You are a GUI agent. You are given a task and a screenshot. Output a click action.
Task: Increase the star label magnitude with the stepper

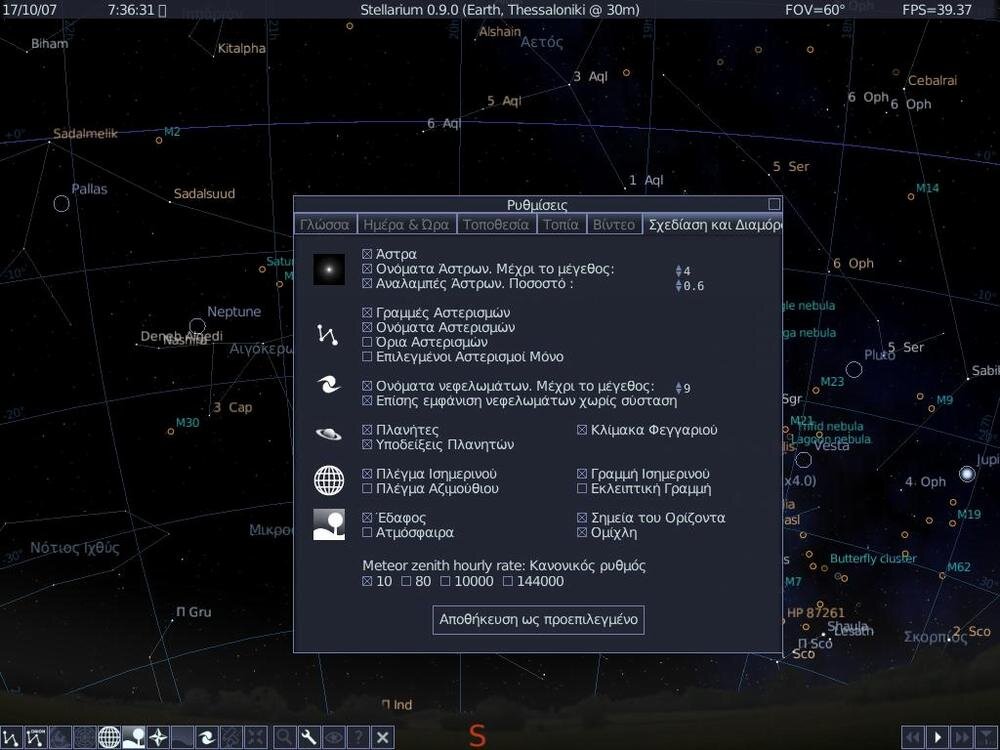coord(677,267)
